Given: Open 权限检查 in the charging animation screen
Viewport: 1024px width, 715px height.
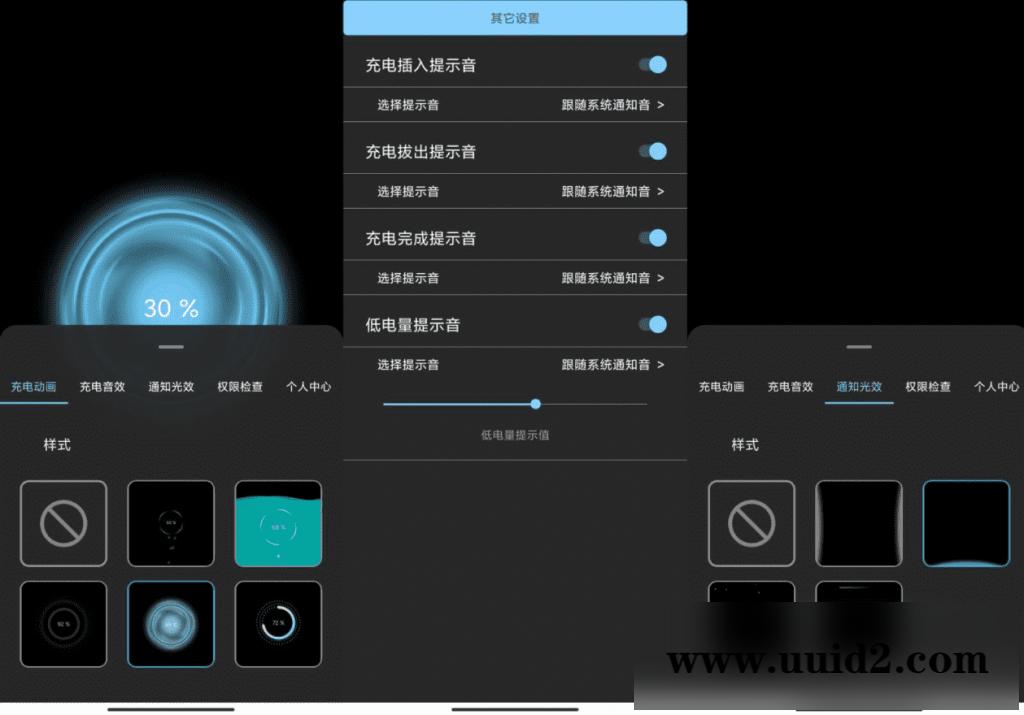Looking at the screenshot, I should (240, 387).
